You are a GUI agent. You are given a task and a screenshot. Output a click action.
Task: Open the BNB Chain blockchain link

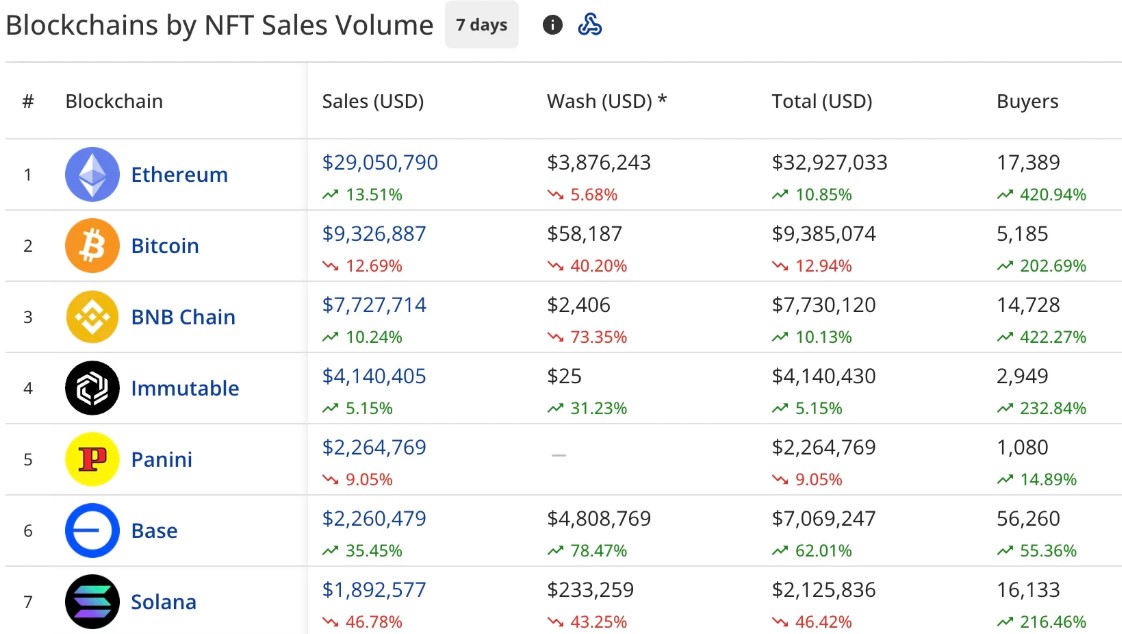coord(183,317)
